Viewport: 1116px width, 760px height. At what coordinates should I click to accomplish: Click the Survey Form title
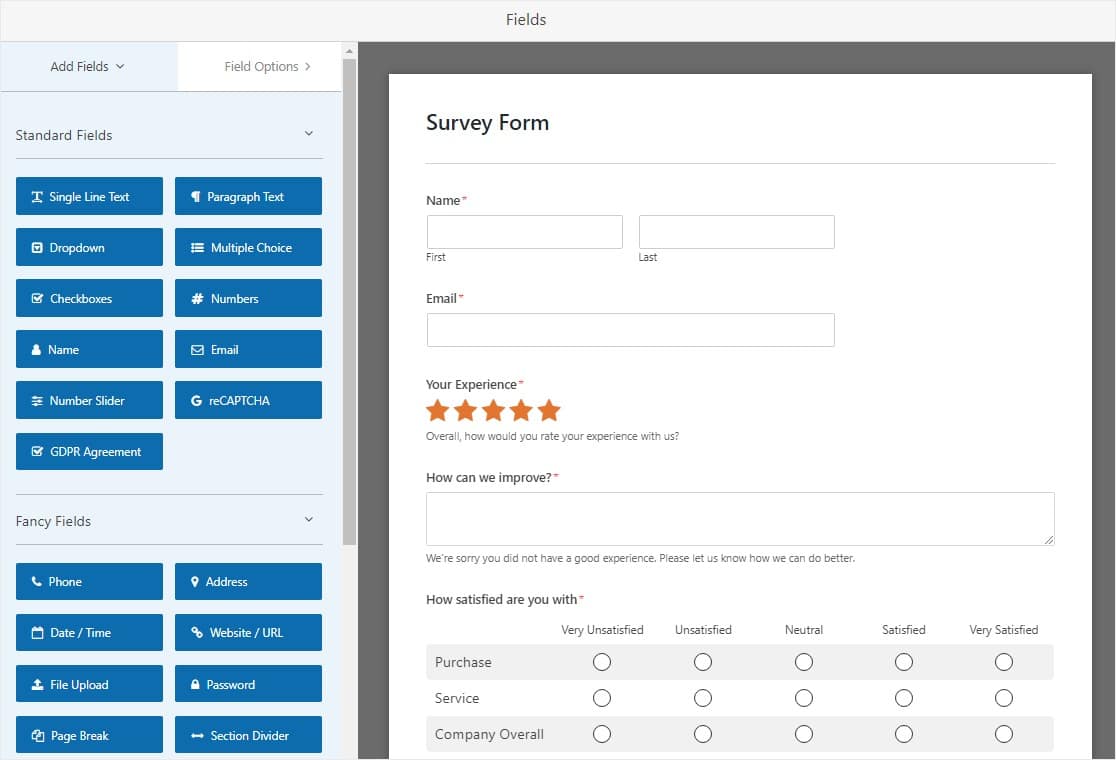coord(488,122)
